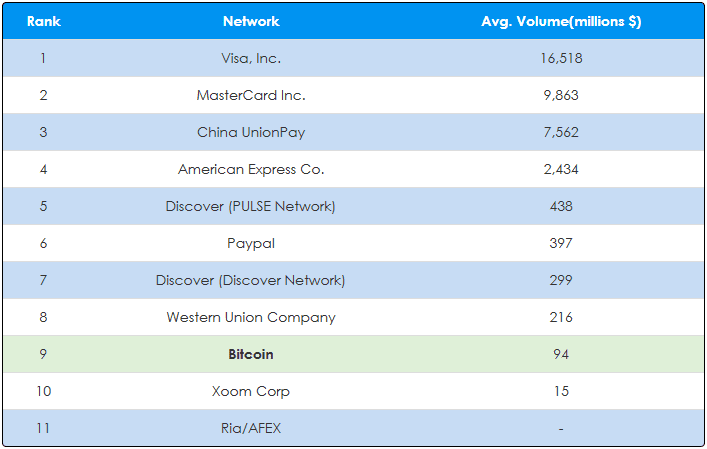Click the bold Bitcoin network name
Viewport: 707px width, 449px height.
click(251, 354)
